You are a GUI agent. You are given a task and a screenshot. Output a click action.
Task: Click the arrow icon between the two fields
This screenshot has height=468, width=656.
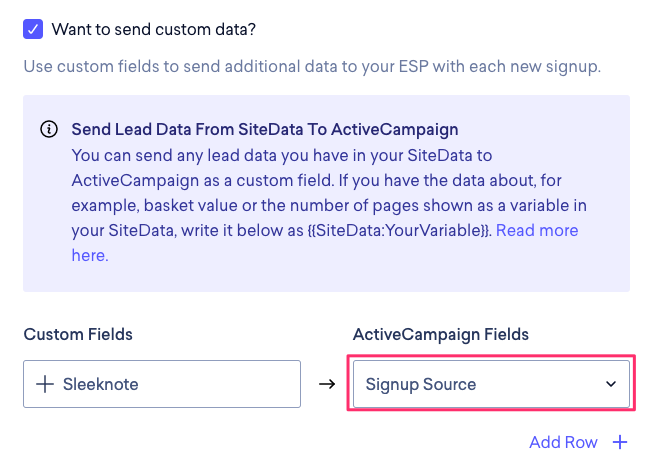tap(326, 384)
